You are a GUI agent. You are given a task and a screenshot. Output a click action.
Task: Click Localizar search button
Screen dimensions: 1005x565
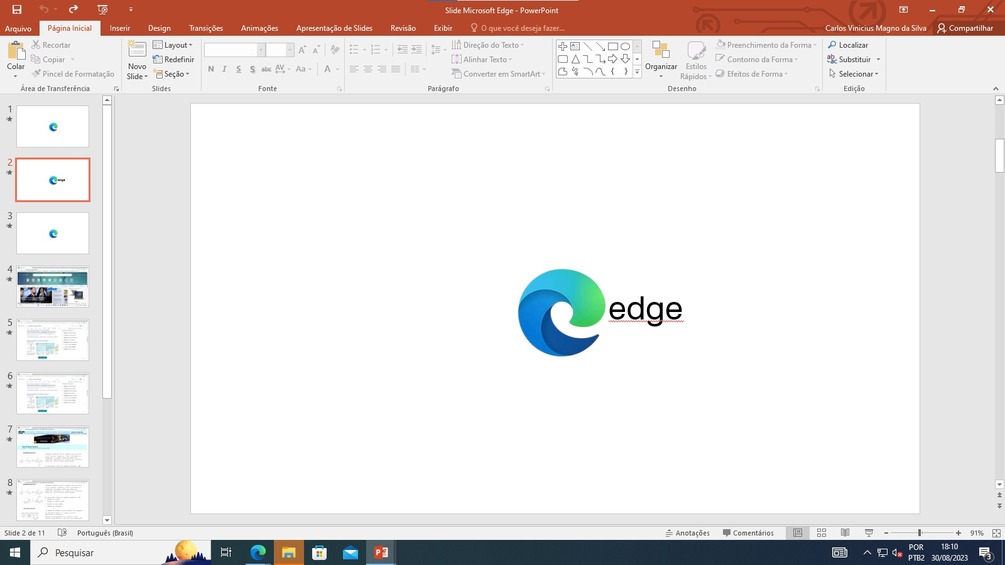[848, 45]
